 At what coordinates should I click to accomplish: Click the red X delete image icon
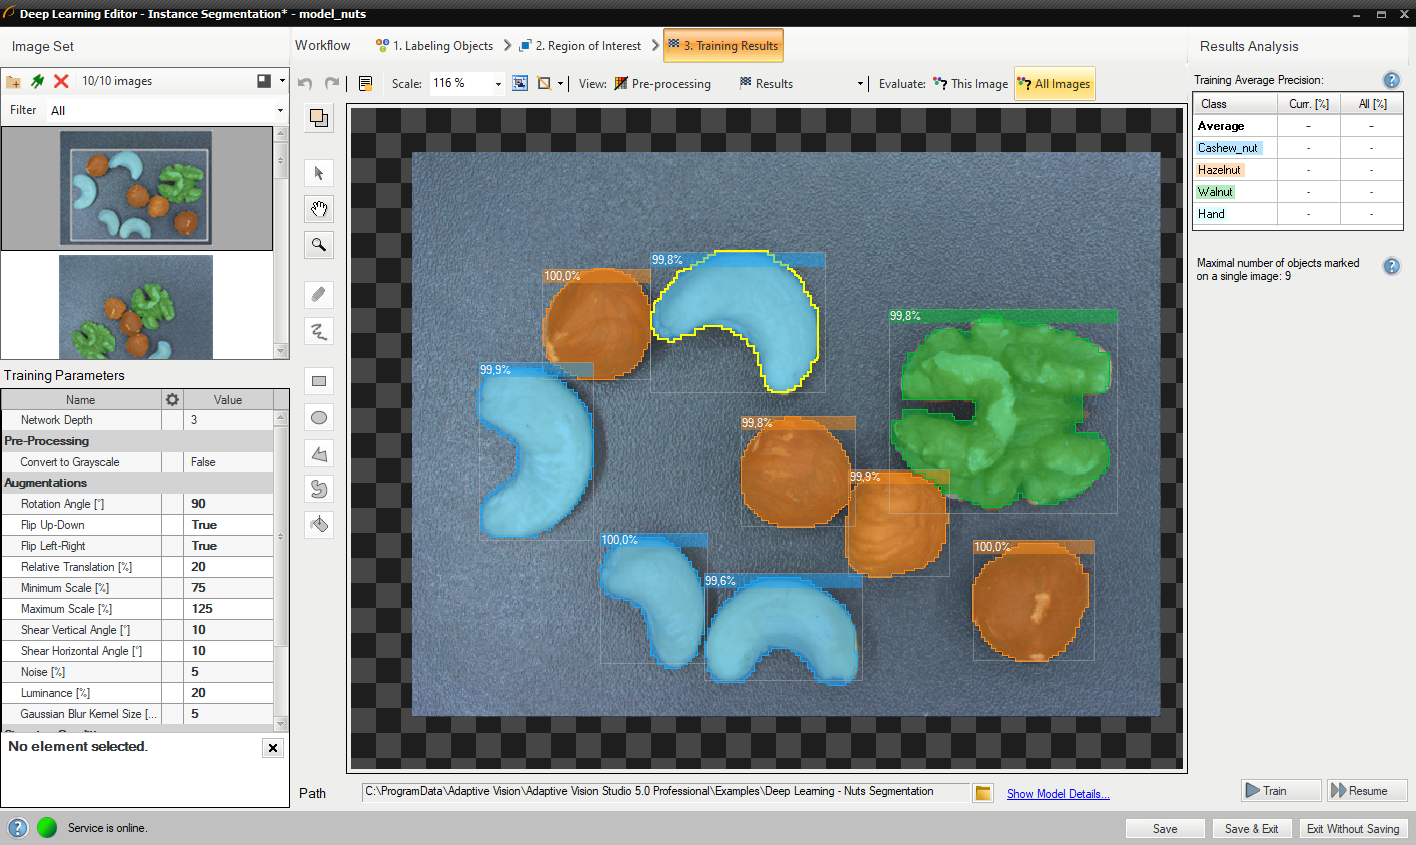click(61, 81)
